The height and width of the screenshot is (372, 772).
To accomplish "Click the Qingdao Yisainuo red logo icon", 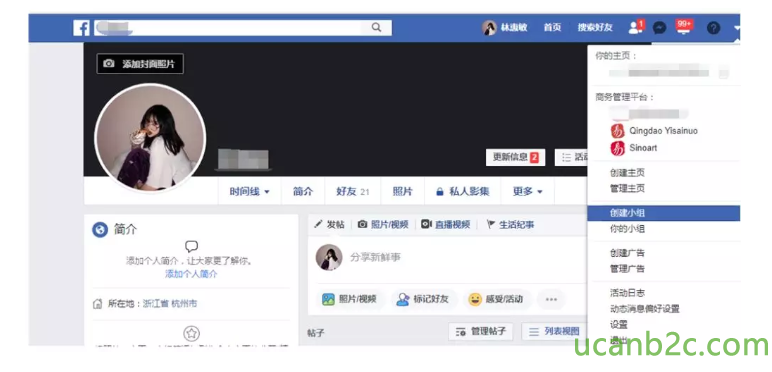I will coord(617,131).
